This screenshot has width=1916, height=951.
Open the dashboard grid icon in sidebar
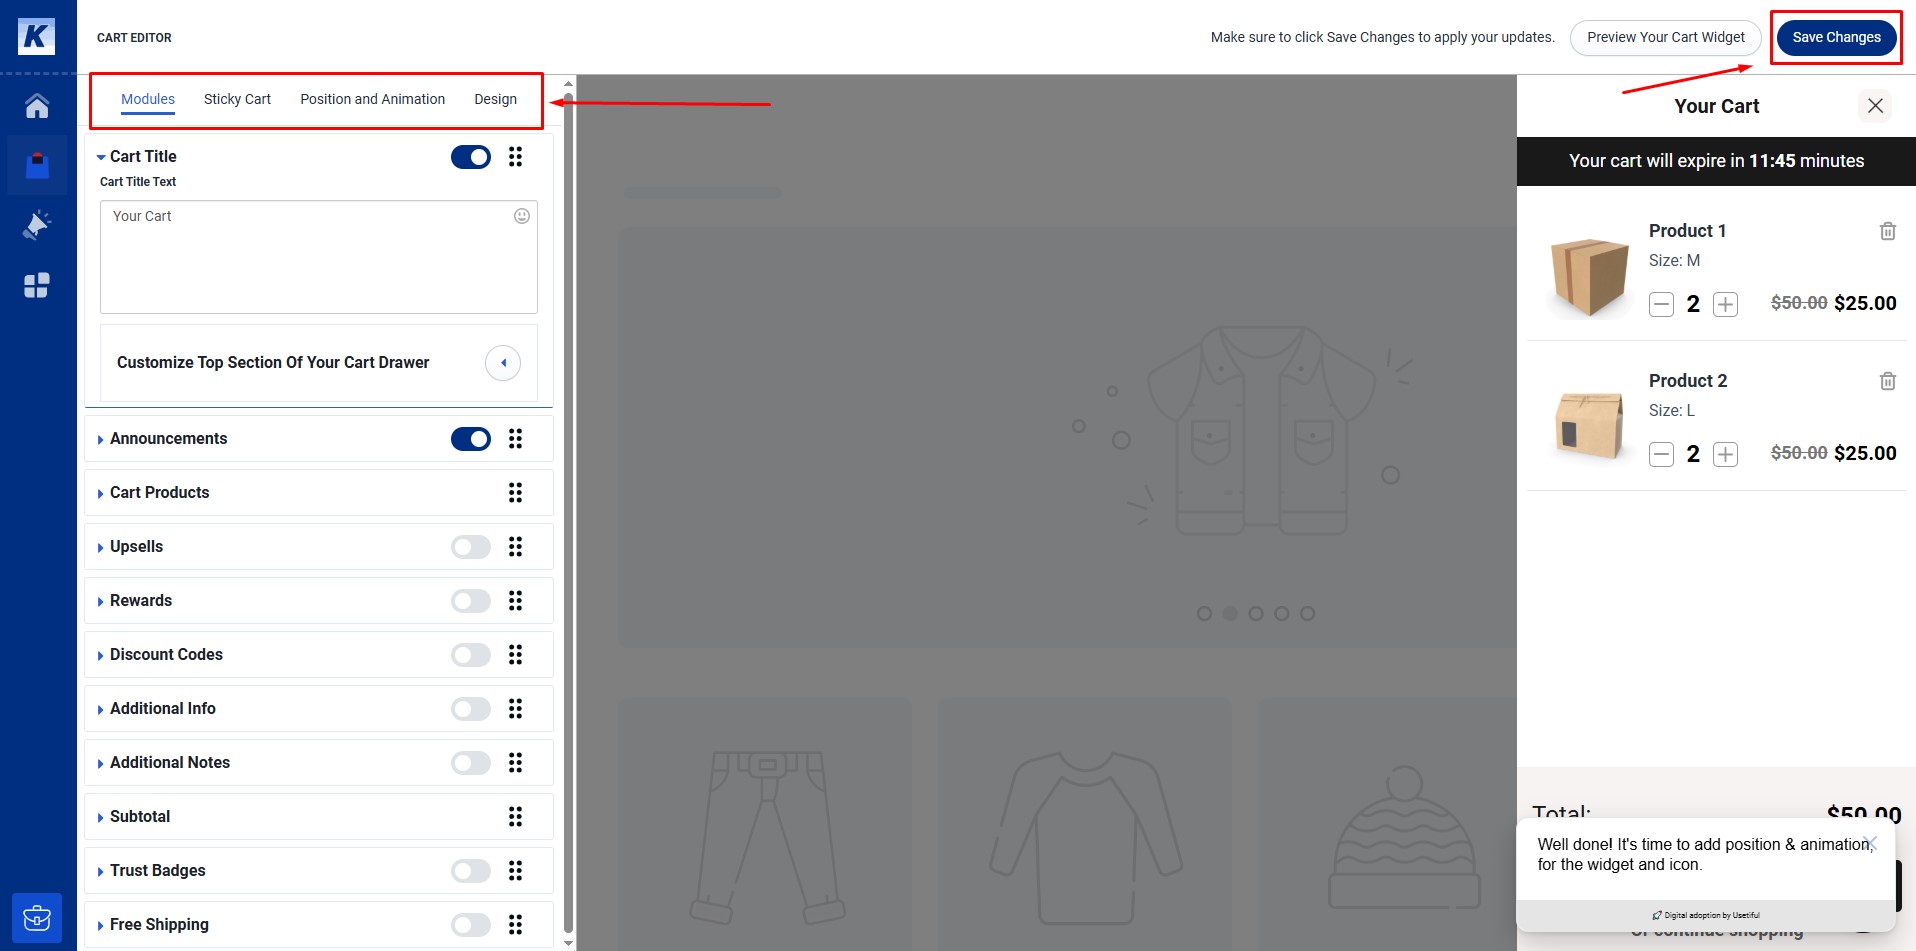click(x=37, y=286)
